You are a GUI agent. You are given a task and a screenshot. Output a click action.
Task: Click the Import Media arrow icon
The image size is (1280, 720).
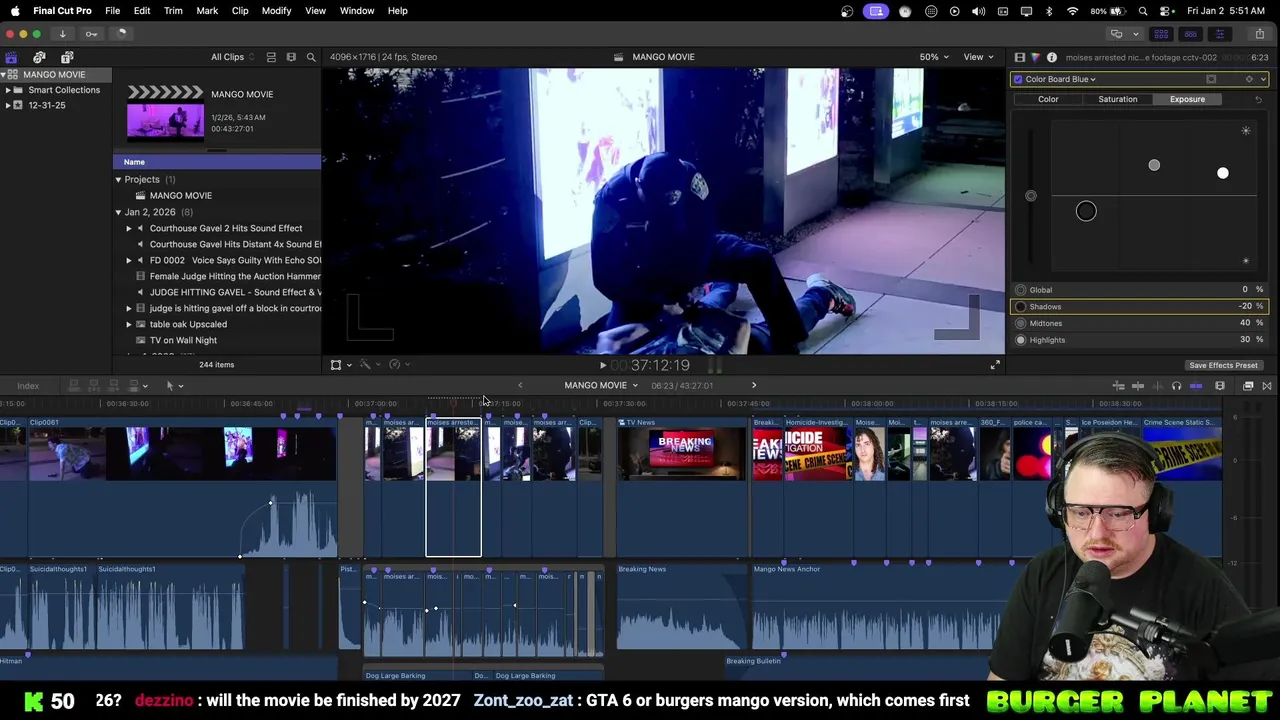[x=62, y=34]
